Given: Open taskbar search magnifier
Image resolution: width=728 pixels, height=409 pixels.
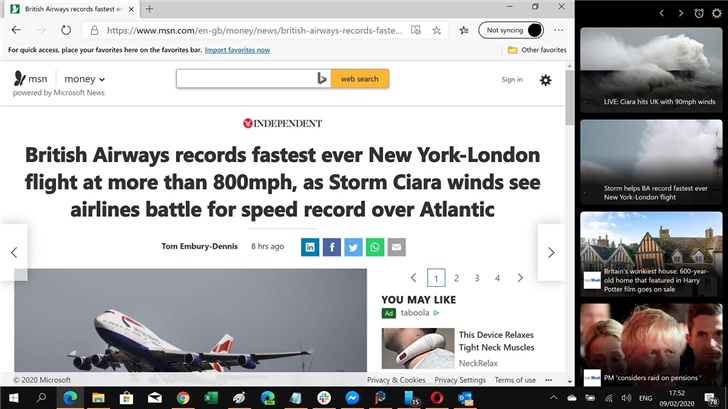Looking at the screenshot, I should (41, 398).
